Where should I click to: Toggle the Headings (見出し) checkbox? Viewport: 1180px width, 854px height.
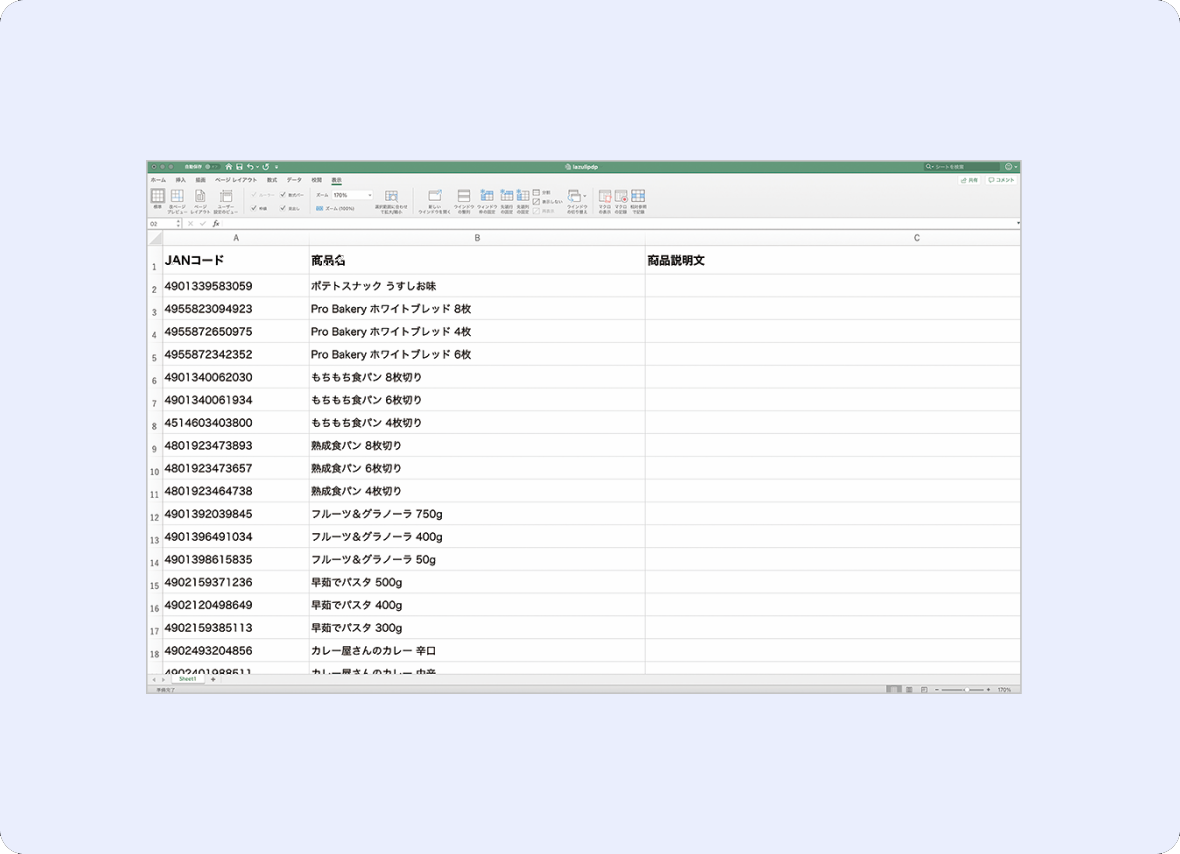pos(283,208)
